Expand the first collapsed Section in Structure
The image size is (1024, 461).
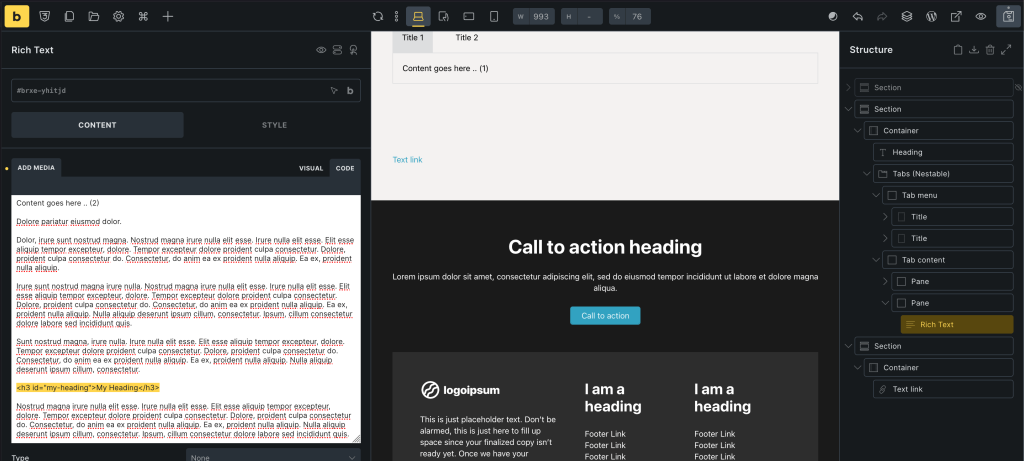[849, 88]
